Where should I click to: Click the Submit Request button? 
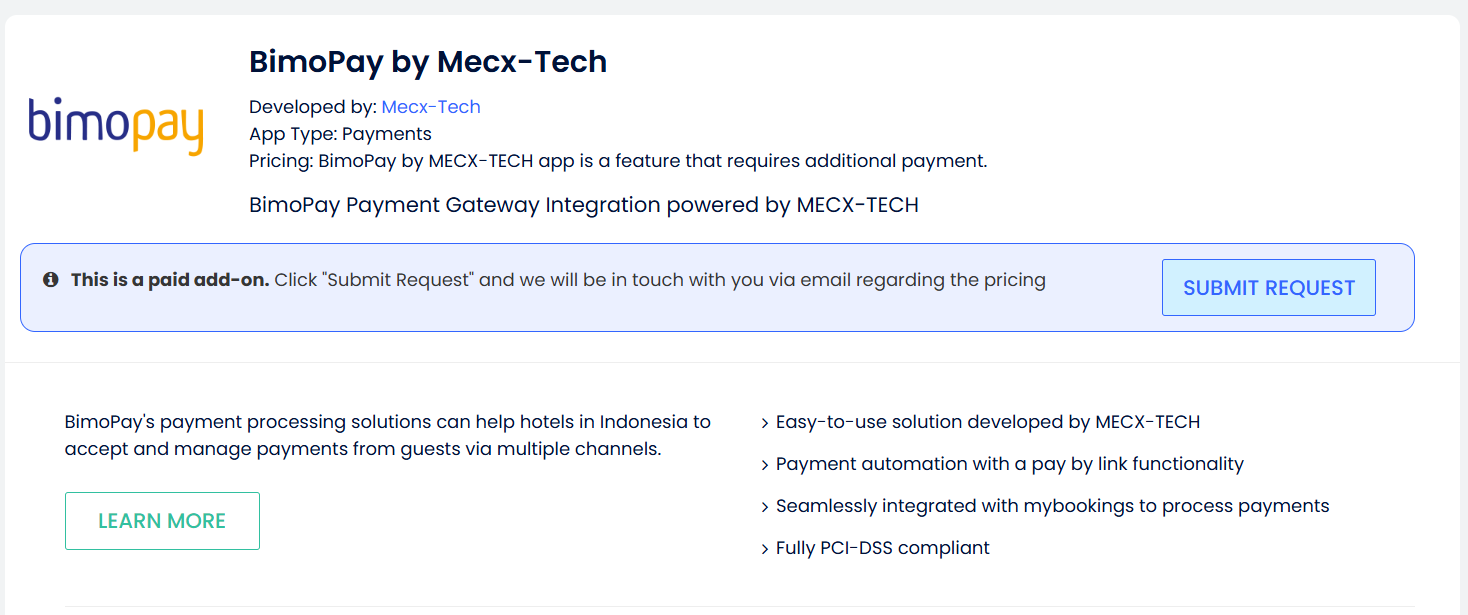[x=1268, y=288]
